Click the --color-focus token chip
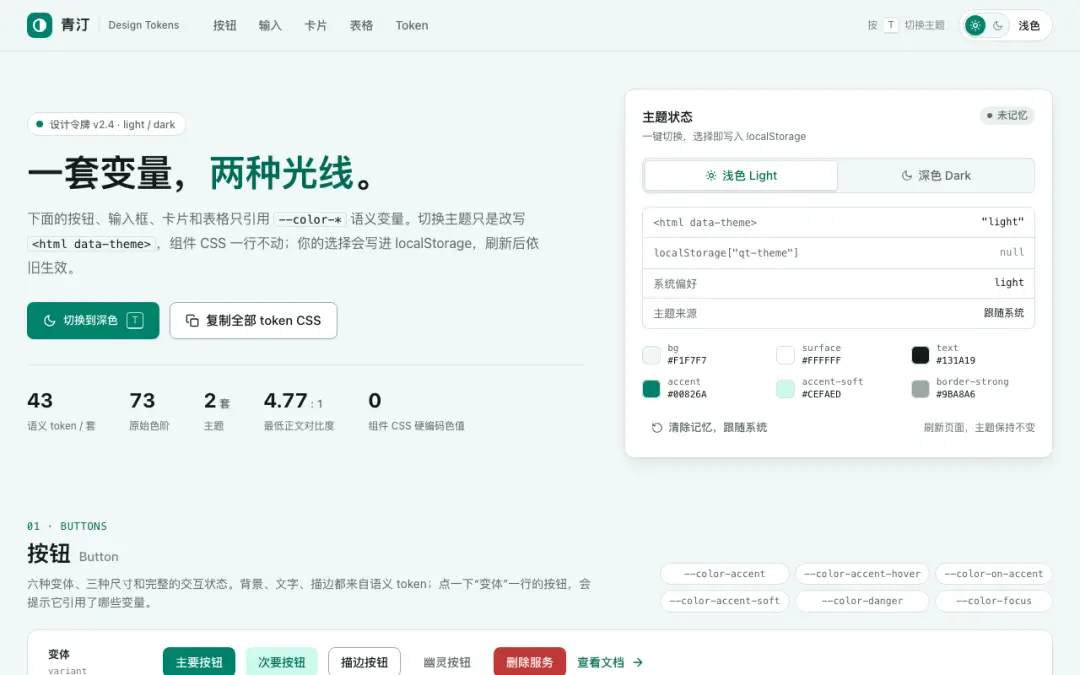The height and width of the screenshot is (675, 1080). pos(994,601)
